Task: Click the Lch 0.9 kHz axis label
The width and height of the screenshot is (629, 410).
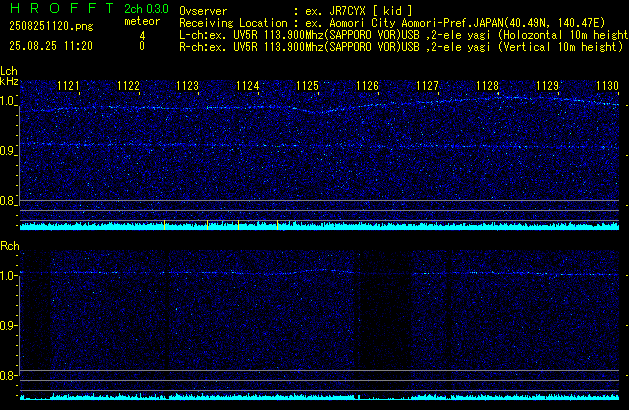Action: [x=8, y=151]
